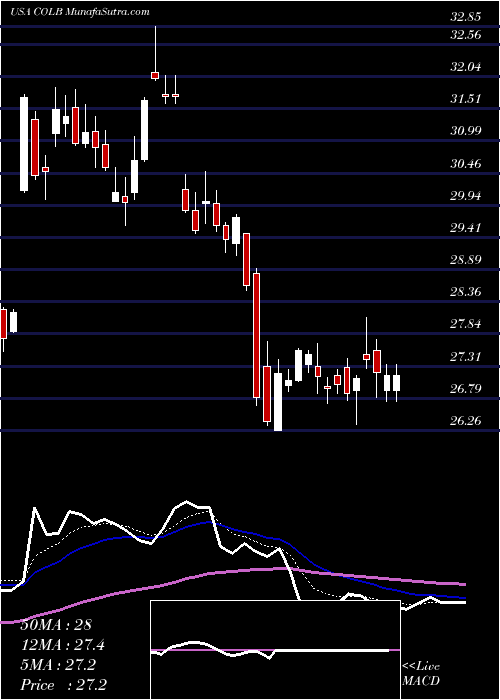Click inside the MACD inset chart panel

tap(275, 650)
